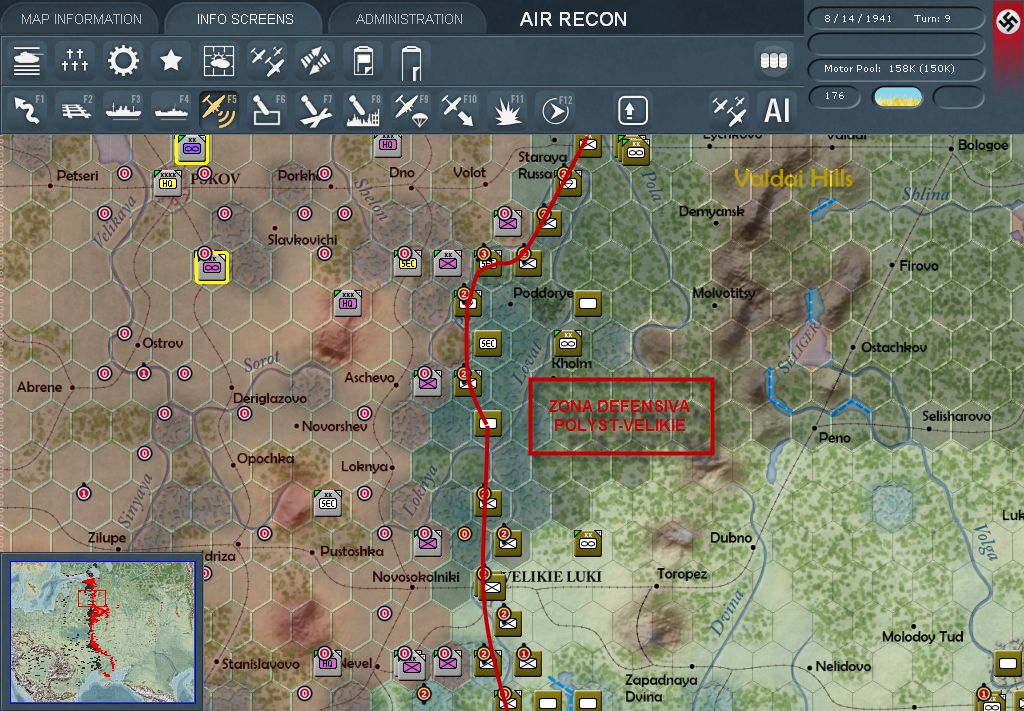Select F8 bomb city mode icon
Viewport: 1024px width, 711px height.
[364, 109]
